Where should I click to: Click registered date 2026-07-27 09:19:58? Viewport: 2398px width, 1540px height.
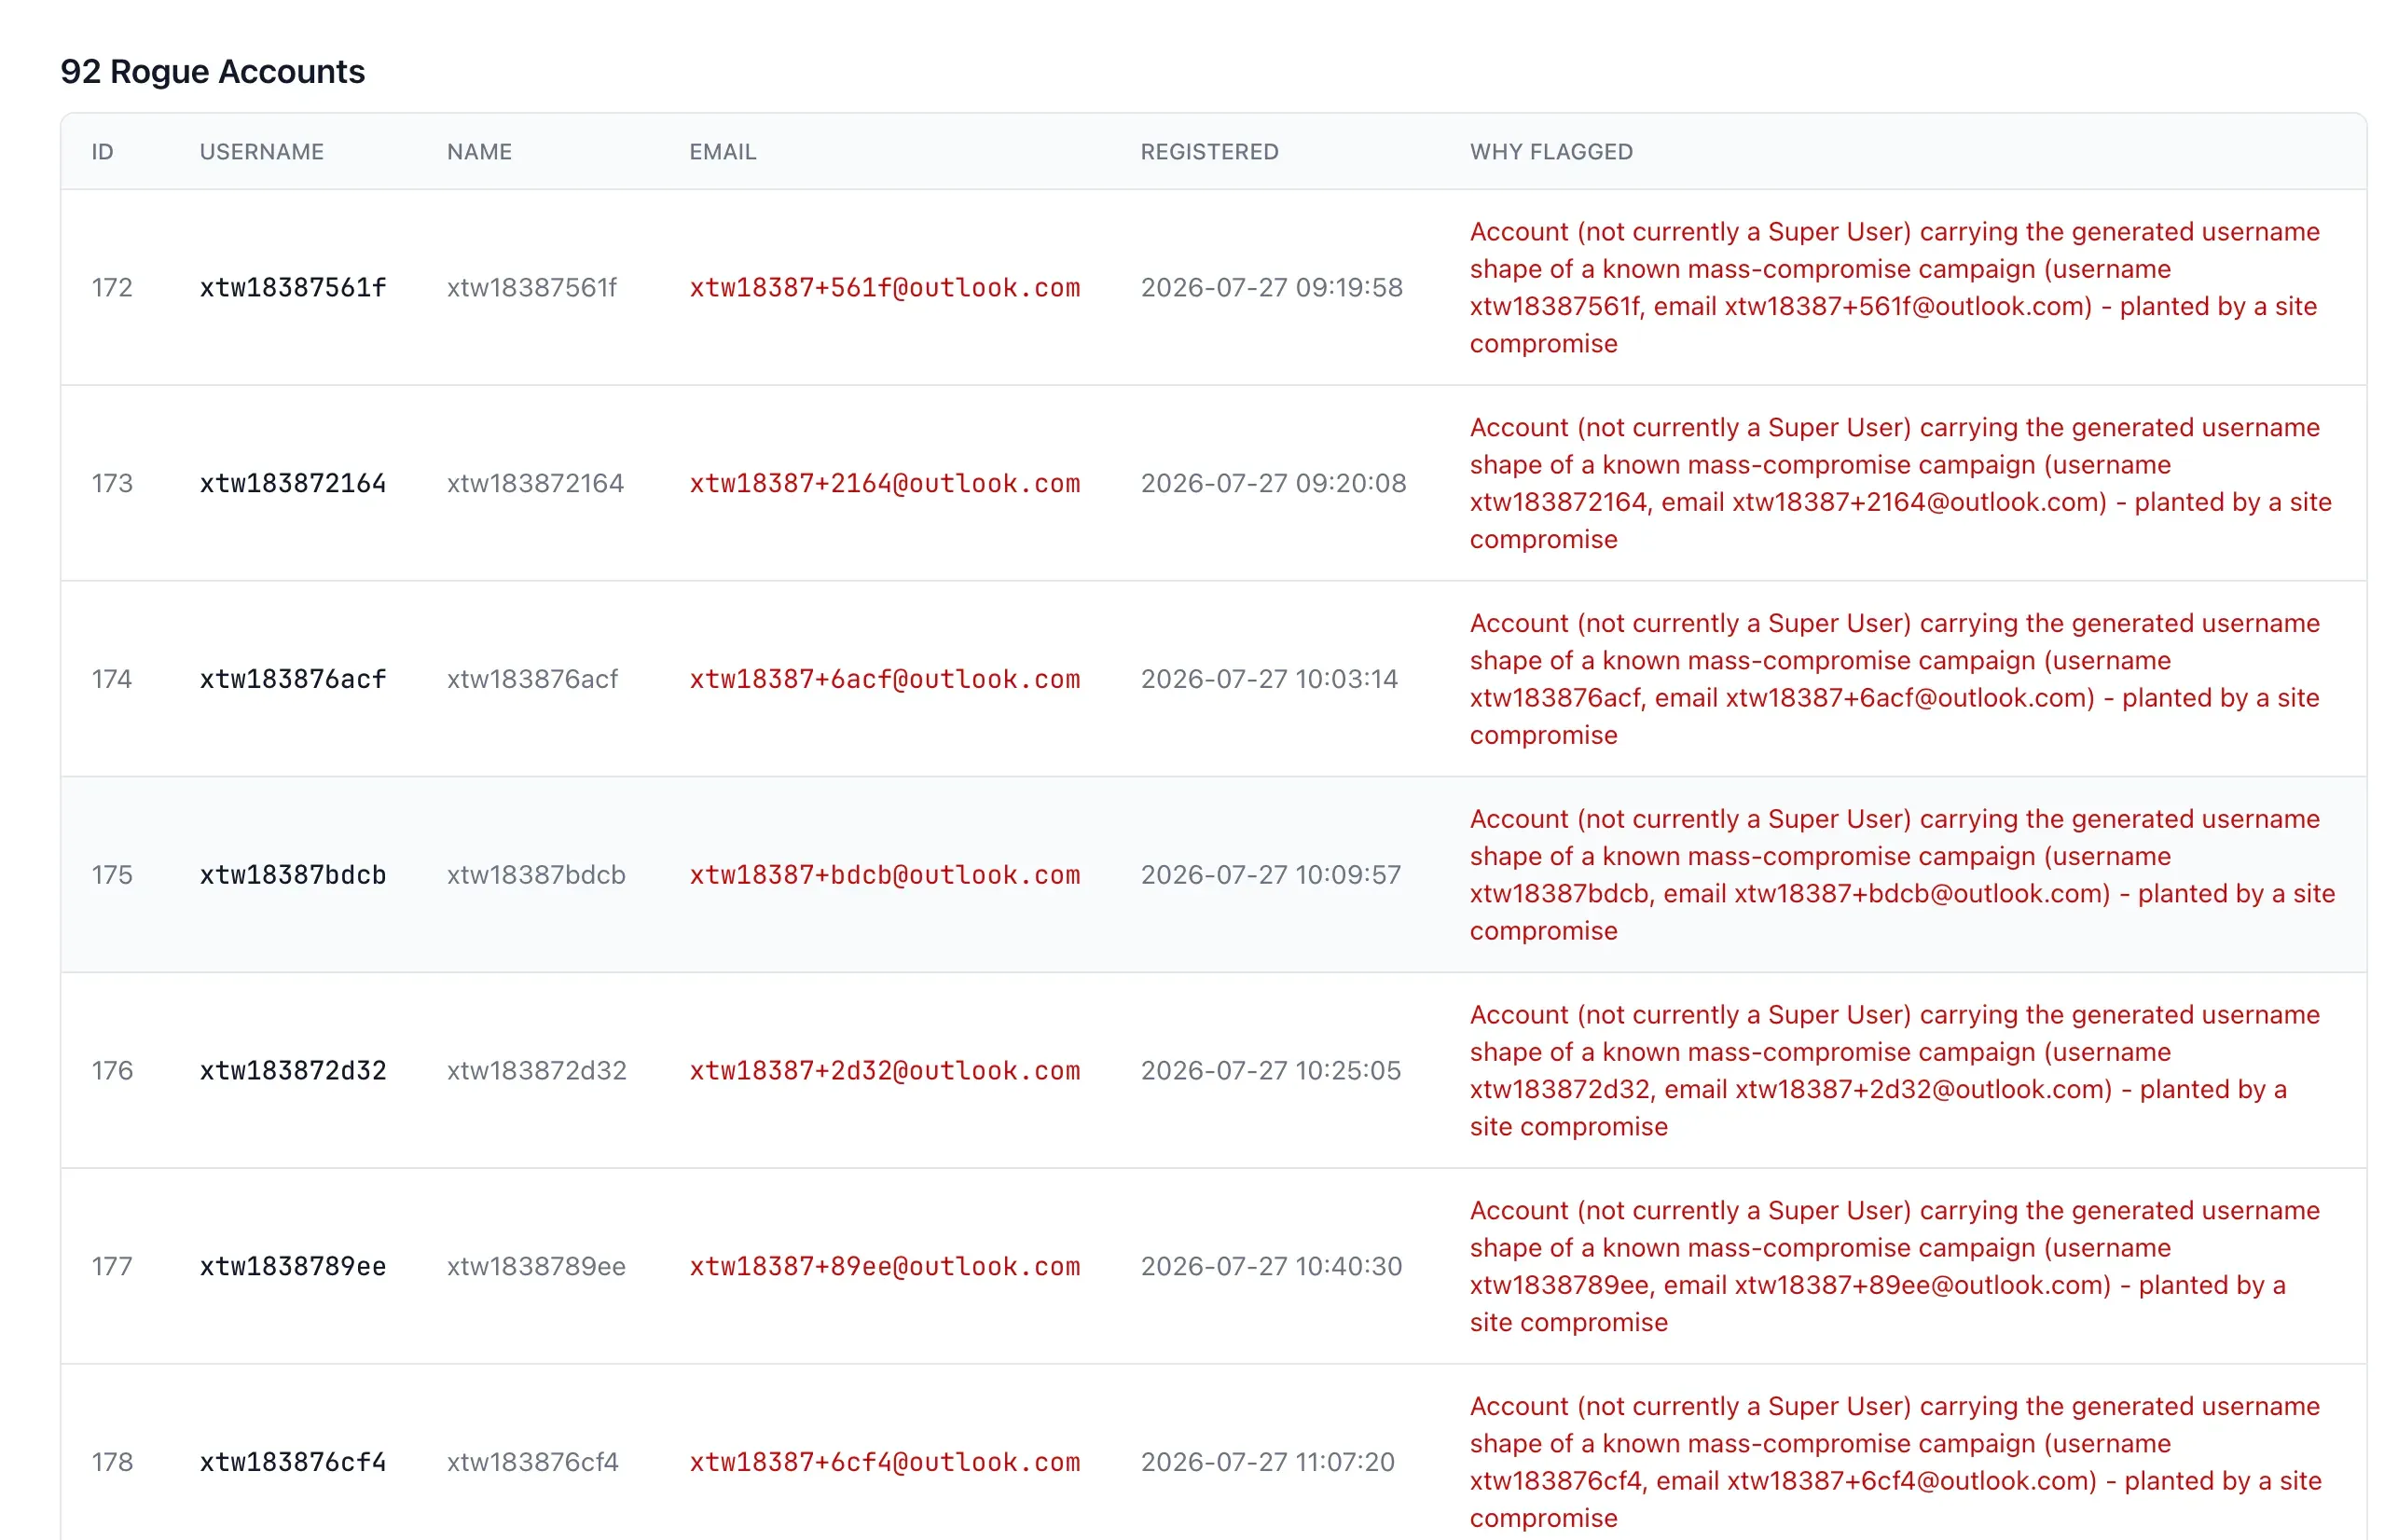(x=1272, y=288)
